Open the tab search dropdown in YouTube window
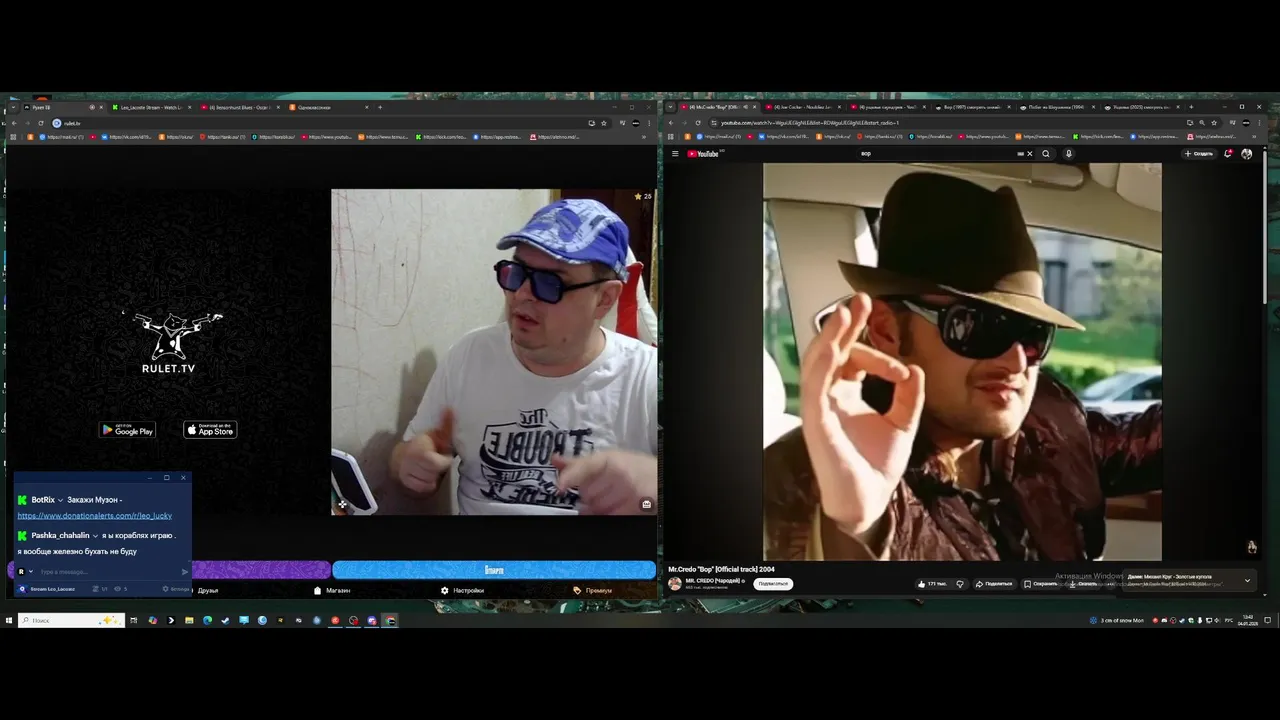 tap(671, 107)
